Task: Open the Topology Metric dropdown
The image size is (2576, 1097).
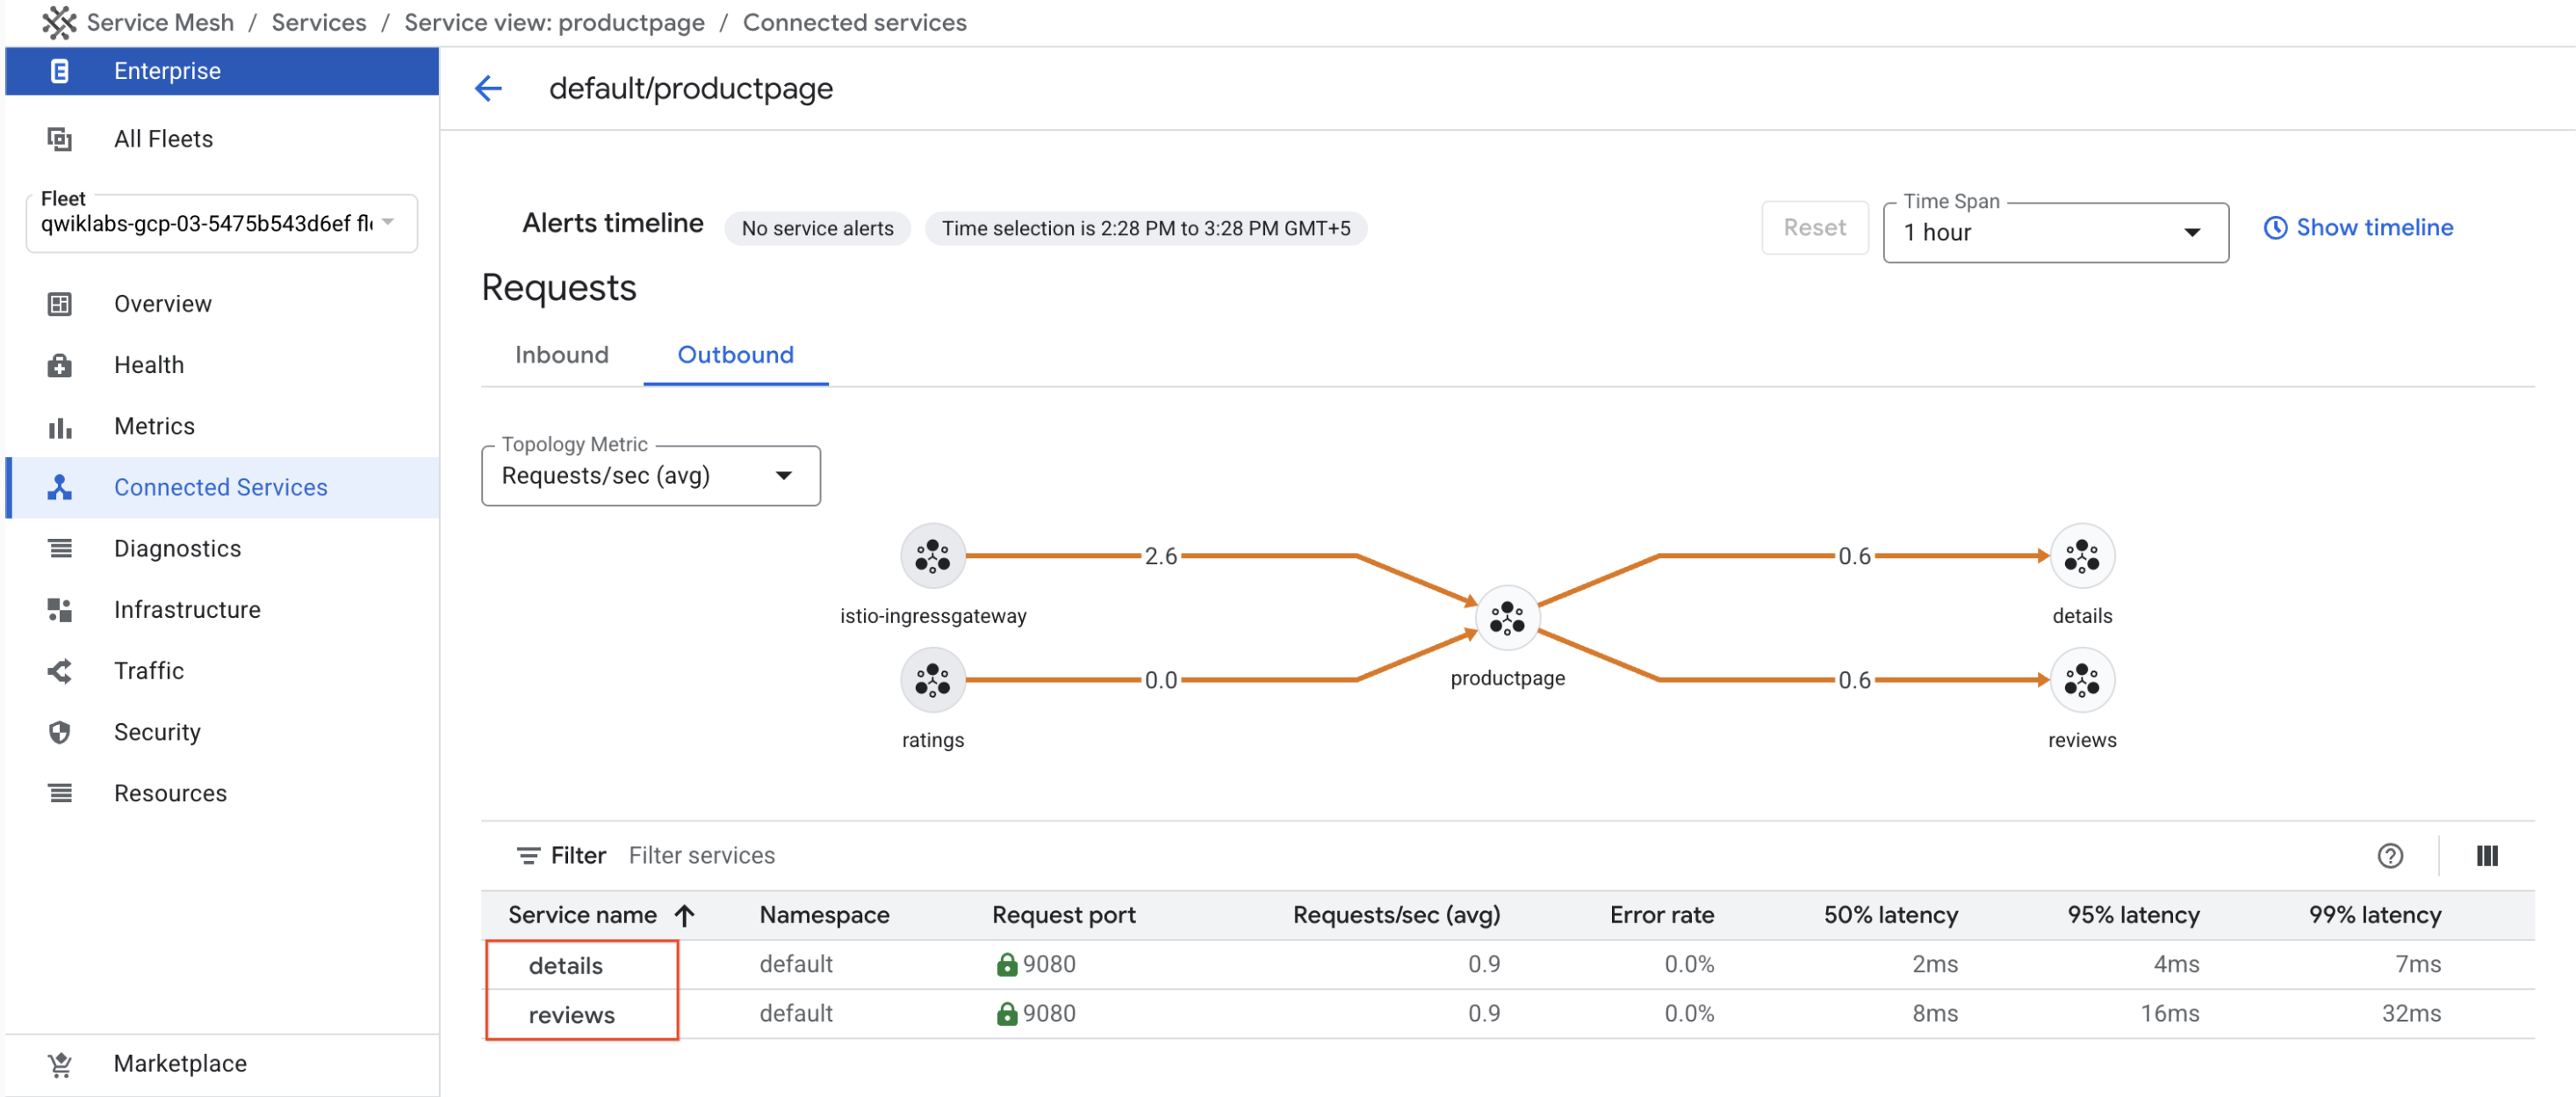Action: click(651, 476)
